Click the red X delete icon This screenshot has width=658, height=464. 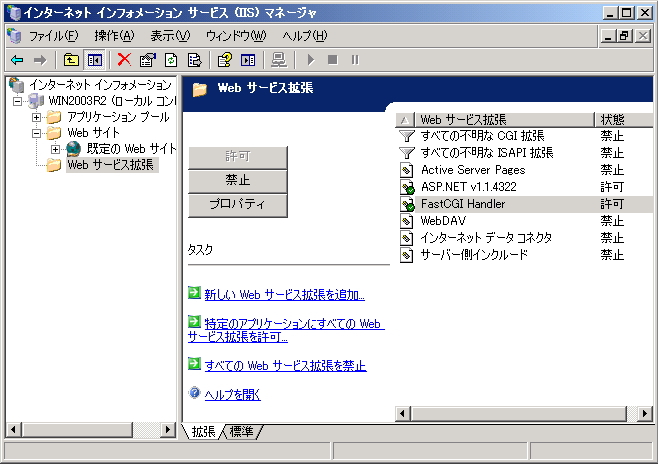(x=124, y=60)
